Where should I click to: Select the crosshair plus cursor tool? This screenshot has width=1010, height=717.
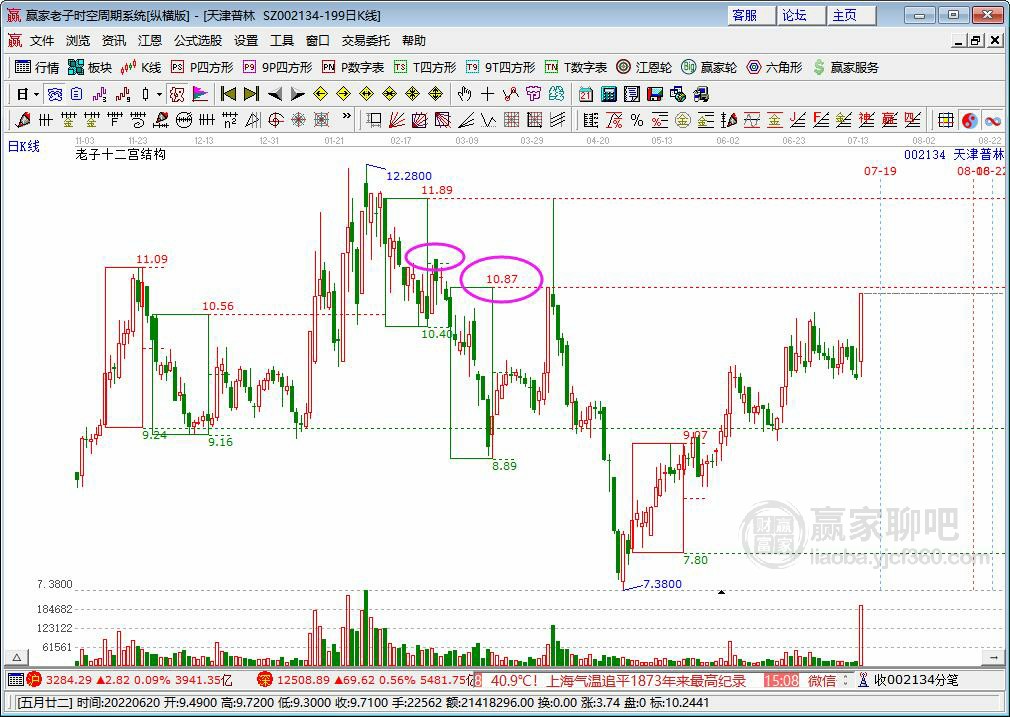click(x=488, y=95)
